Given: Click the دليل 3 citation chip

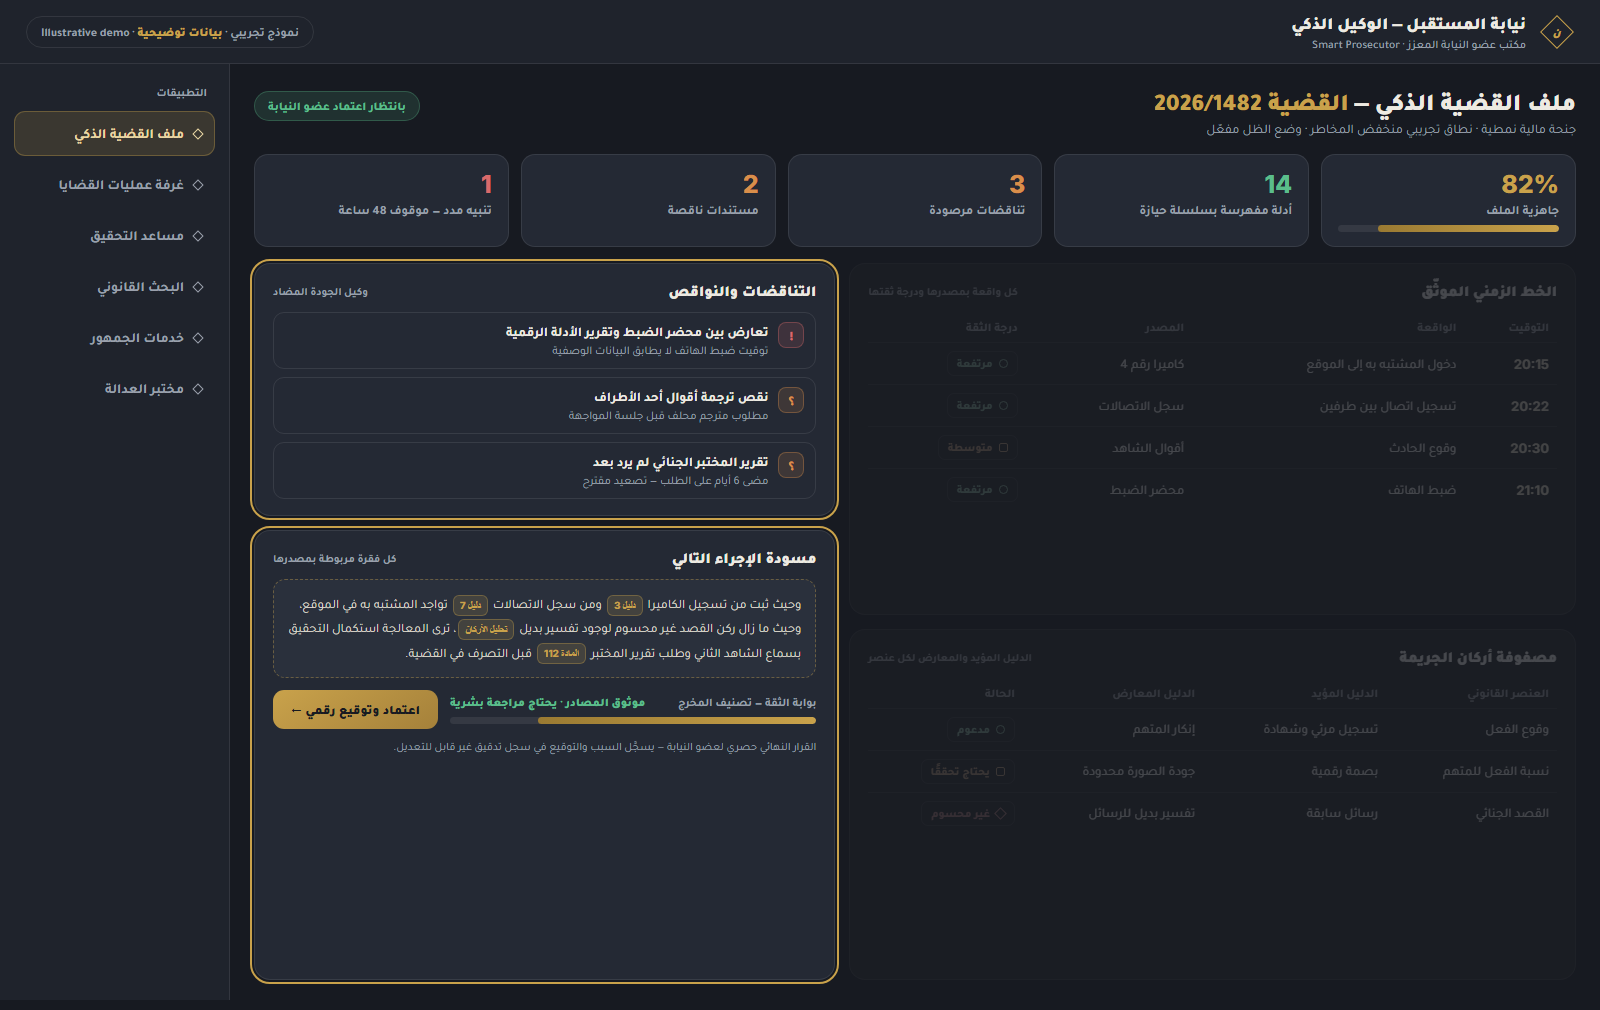Looking at the screenshot, I should point(625,605).
